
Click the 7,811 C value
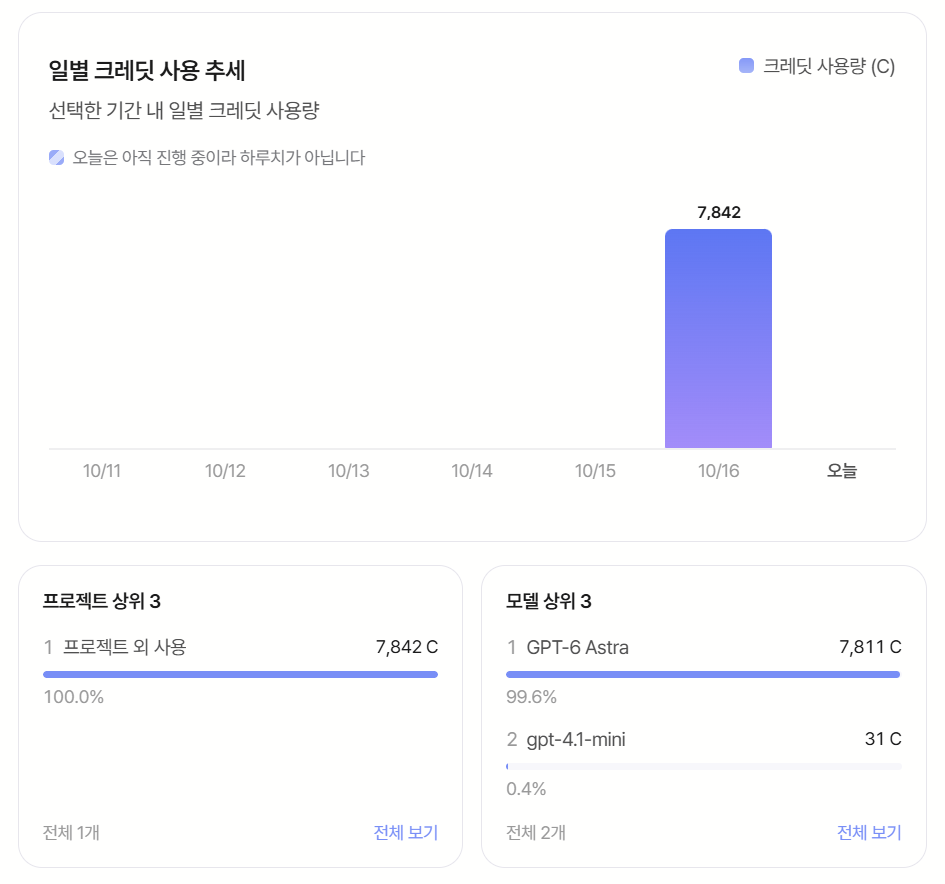tap(870, 647)
